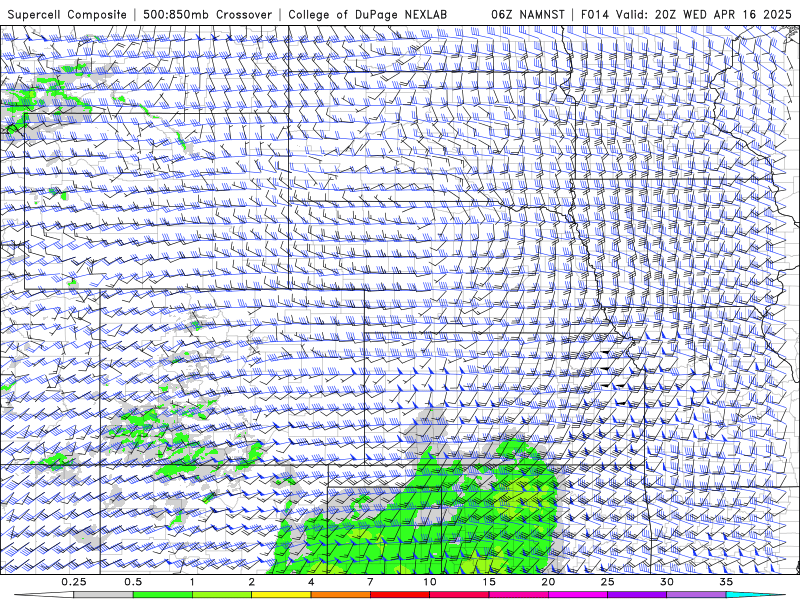Click the legend value 25
The height and width of the screenshot is (600, 800).
coord(608,582)
